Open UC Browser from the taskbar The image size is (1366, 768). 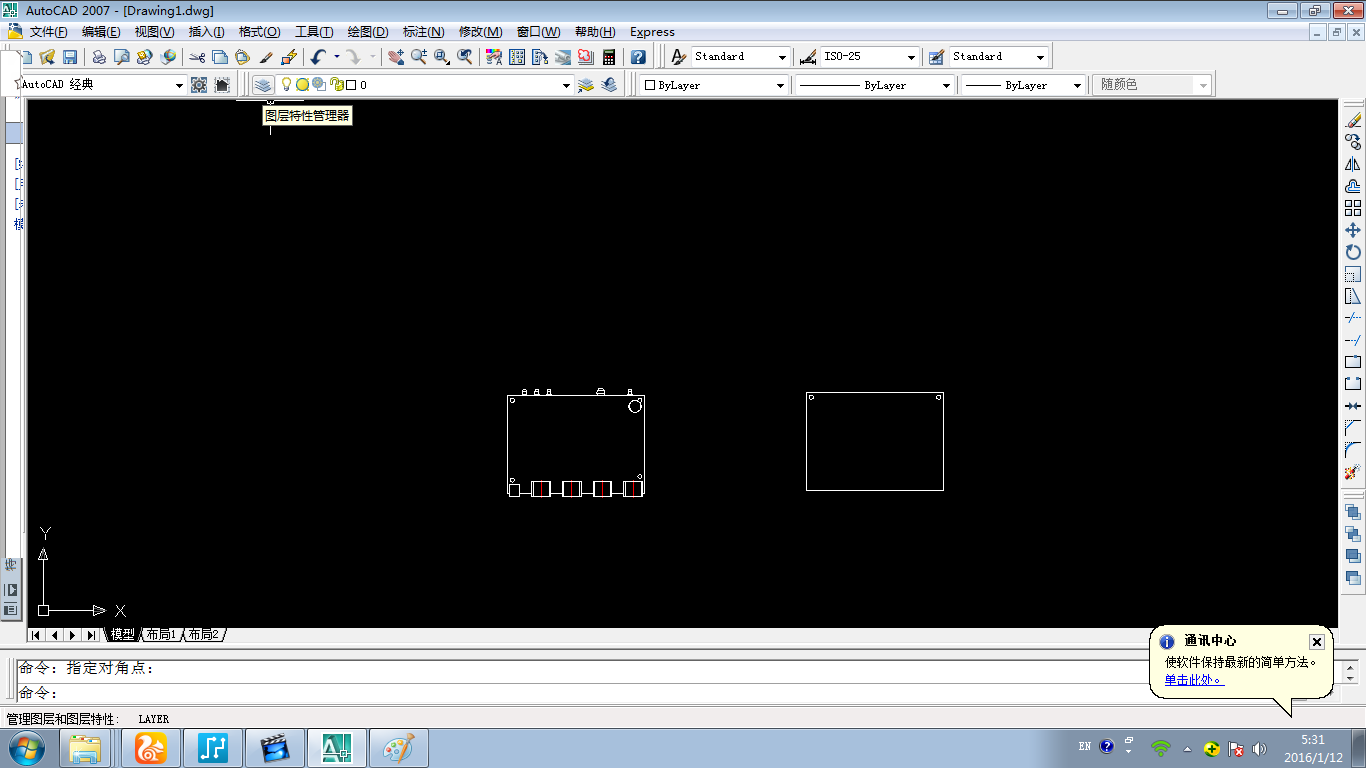pyautogui.click(x=151, y=748)
